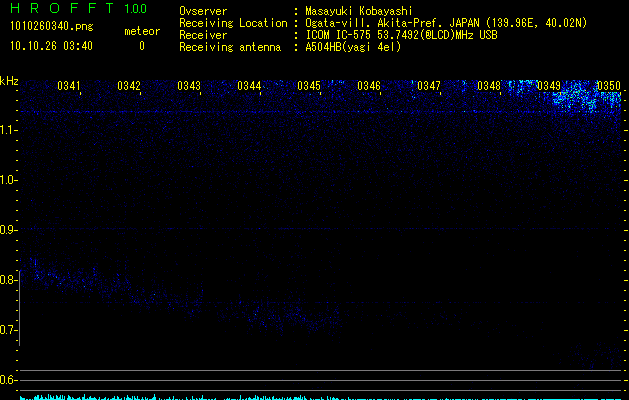
Task: Click the 0348 time marker
Action: point(489,86)
